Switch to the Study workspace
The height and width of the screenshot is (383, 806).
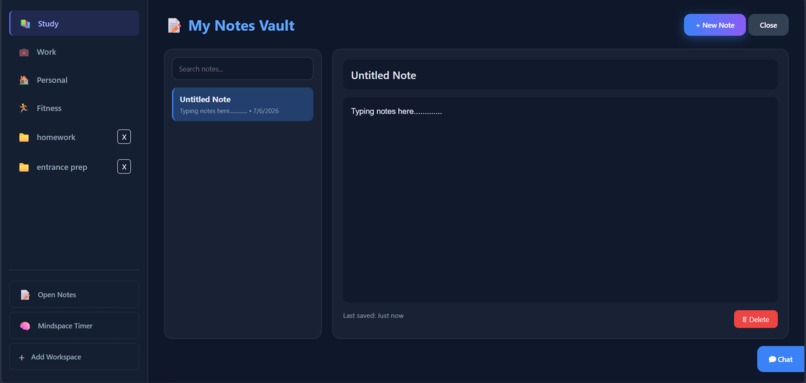tap(74, 24)
